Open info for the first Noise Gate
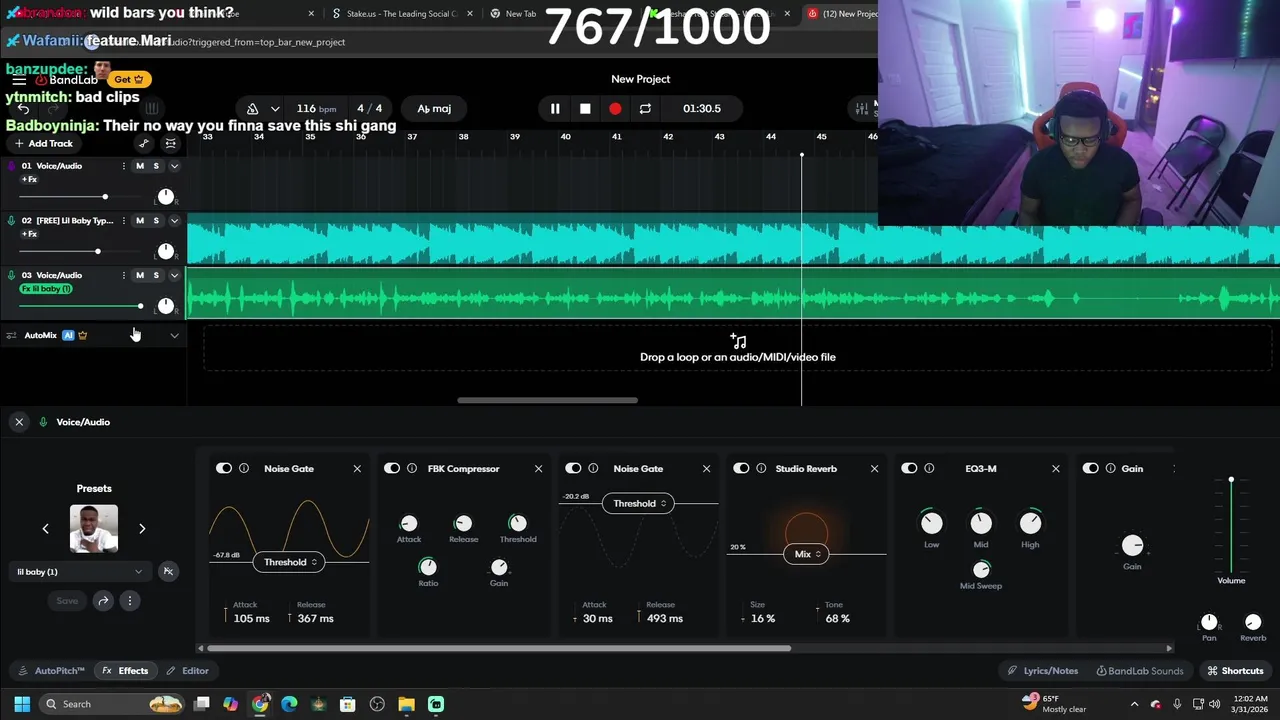1280x720 pixels. click(244, 468)
